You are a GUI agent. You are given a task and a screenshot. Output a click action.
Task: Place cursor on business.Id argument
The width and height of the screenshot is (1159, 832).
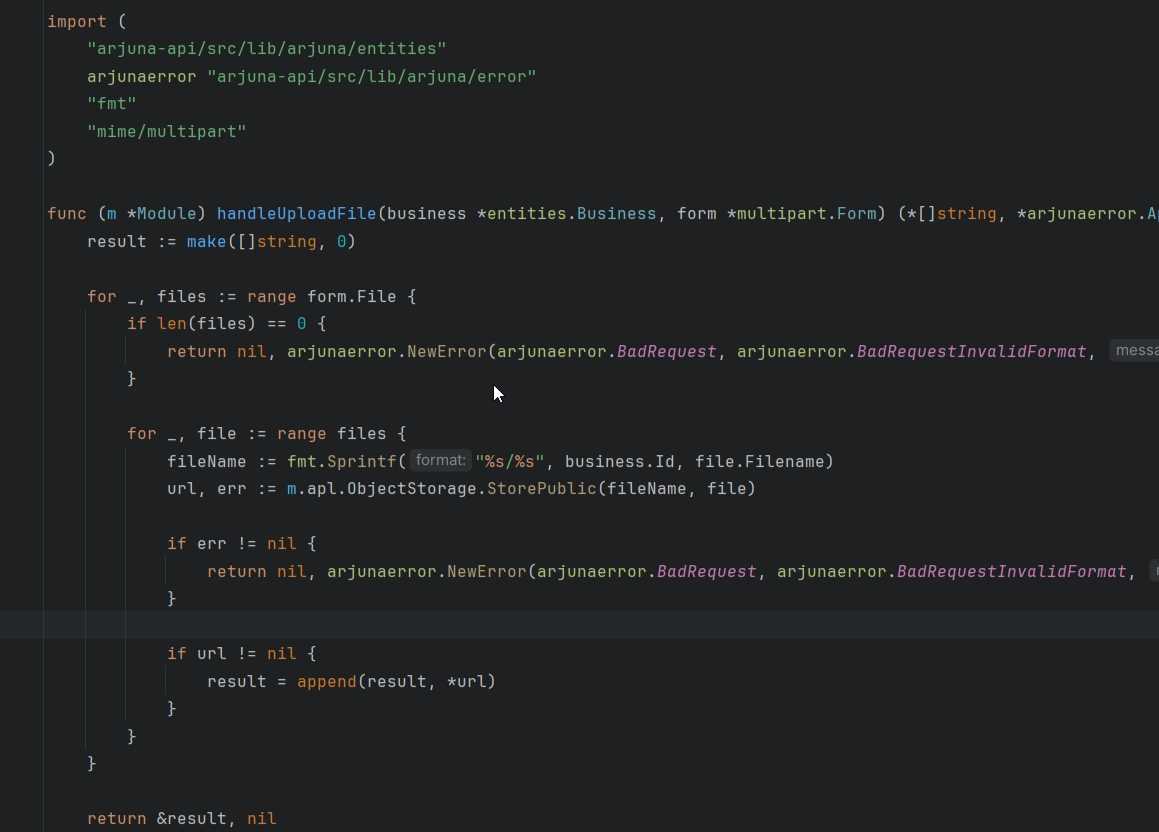click(x=605, y=462)
